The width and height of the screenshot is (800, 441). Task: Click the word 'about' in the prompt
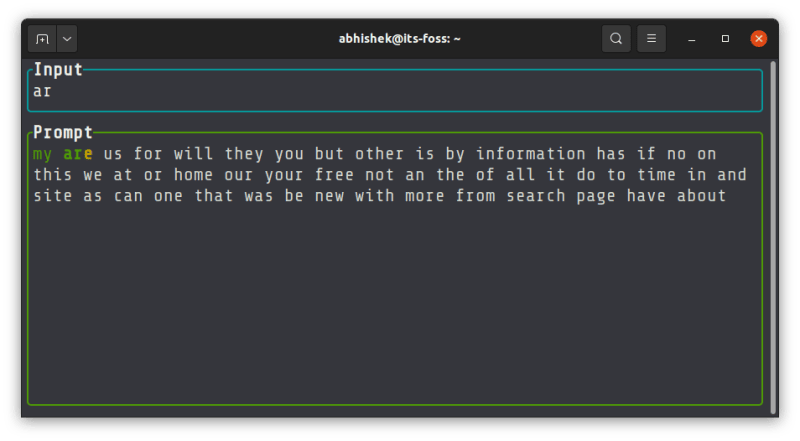click(x=702, y=195)
